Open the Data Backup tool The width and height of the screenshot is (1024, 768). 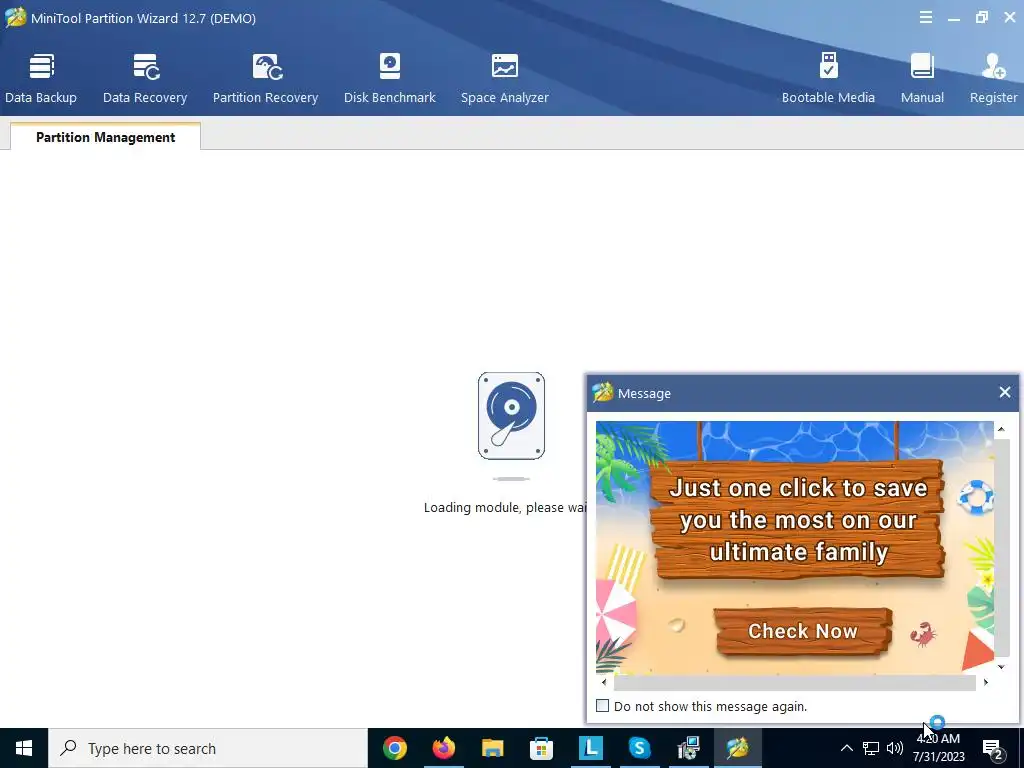(x=40, y=78)
